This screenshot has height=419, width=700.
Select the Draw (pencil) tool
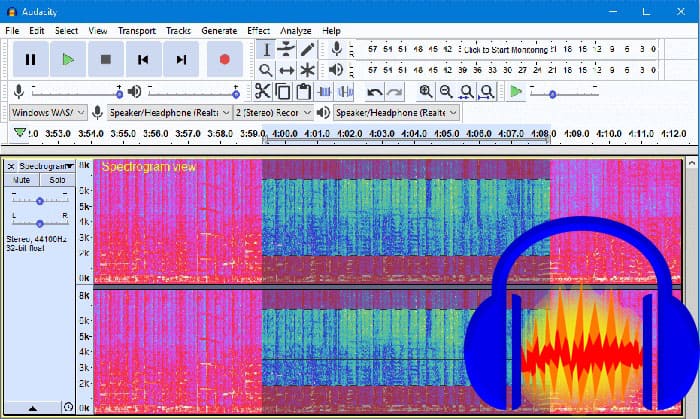pos(307,50)
